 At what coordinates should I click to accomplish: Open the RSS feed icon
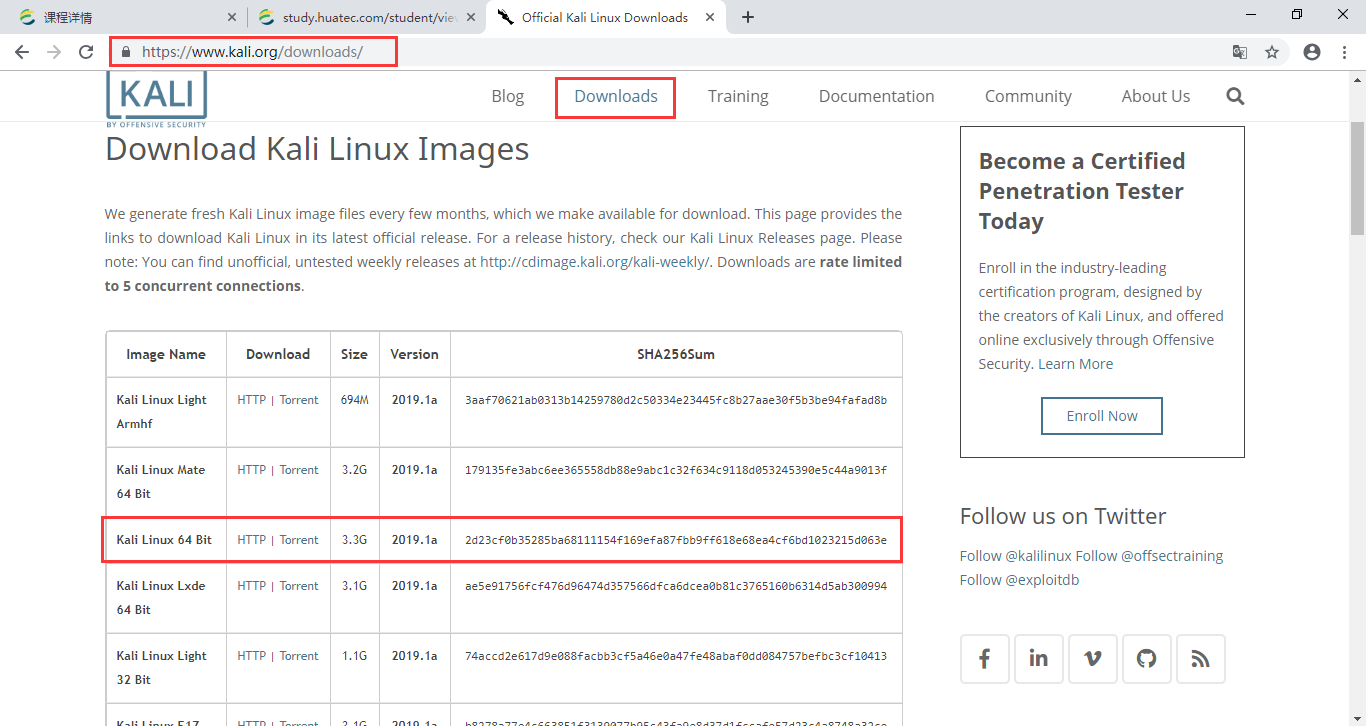1200,658
